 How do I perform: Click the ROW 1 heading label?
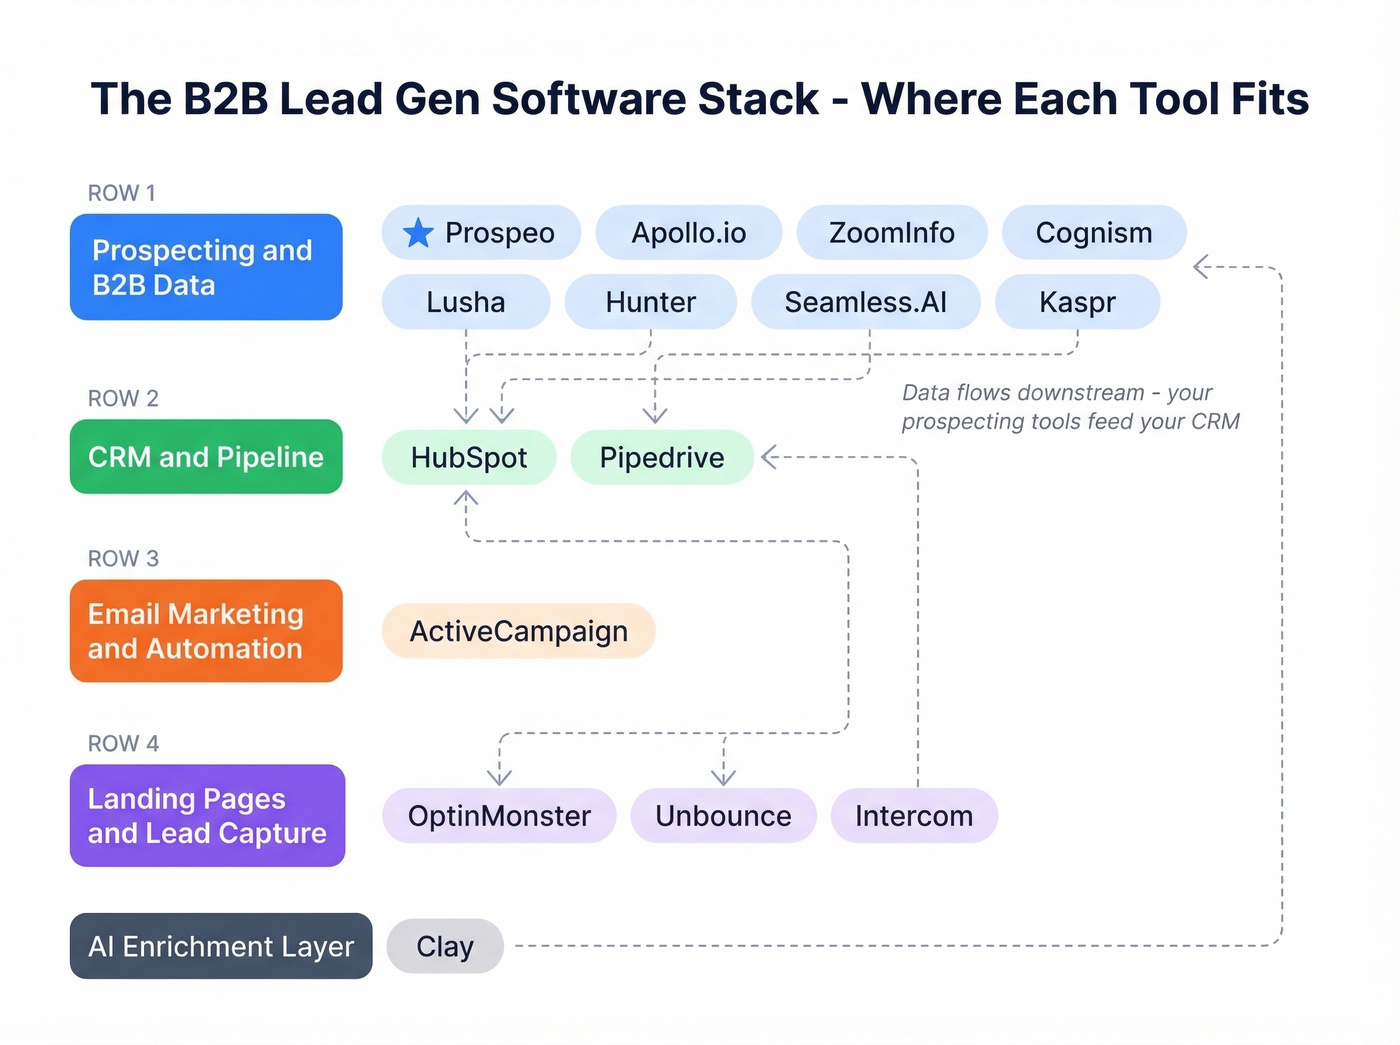[120, 192]
